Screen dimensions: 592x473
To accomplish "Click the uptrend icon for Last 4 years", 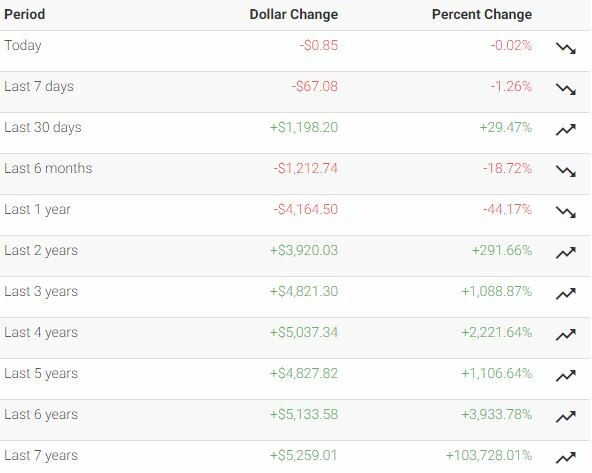I will [566, 335].
